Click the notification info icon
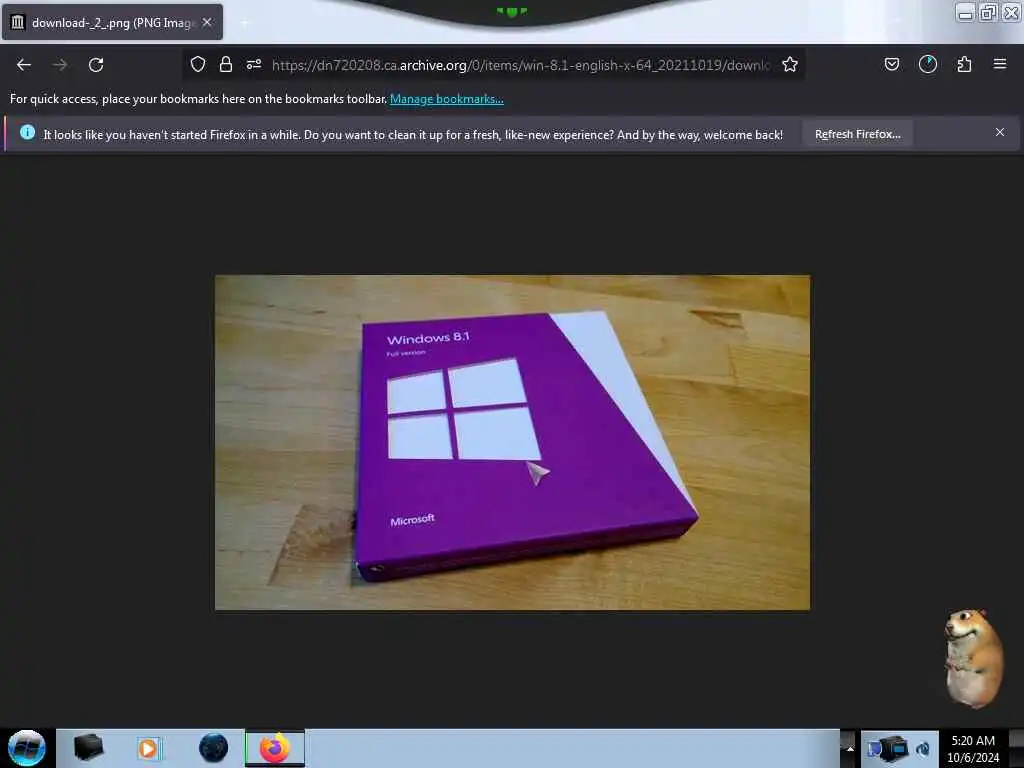Viewport: 1024px width, 768px height. point(27,133)
